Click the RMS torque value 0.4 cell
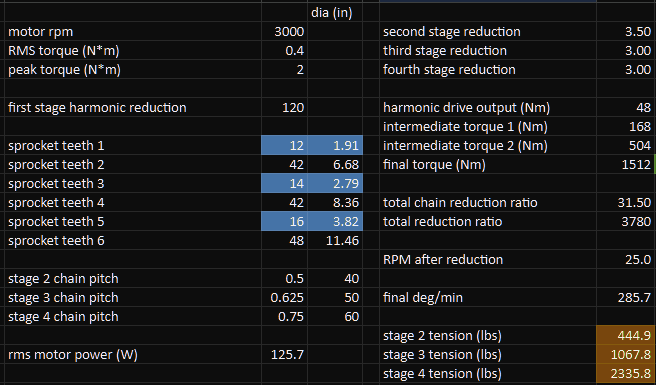This screenshot has height=385, width=656. pos(284,51)
